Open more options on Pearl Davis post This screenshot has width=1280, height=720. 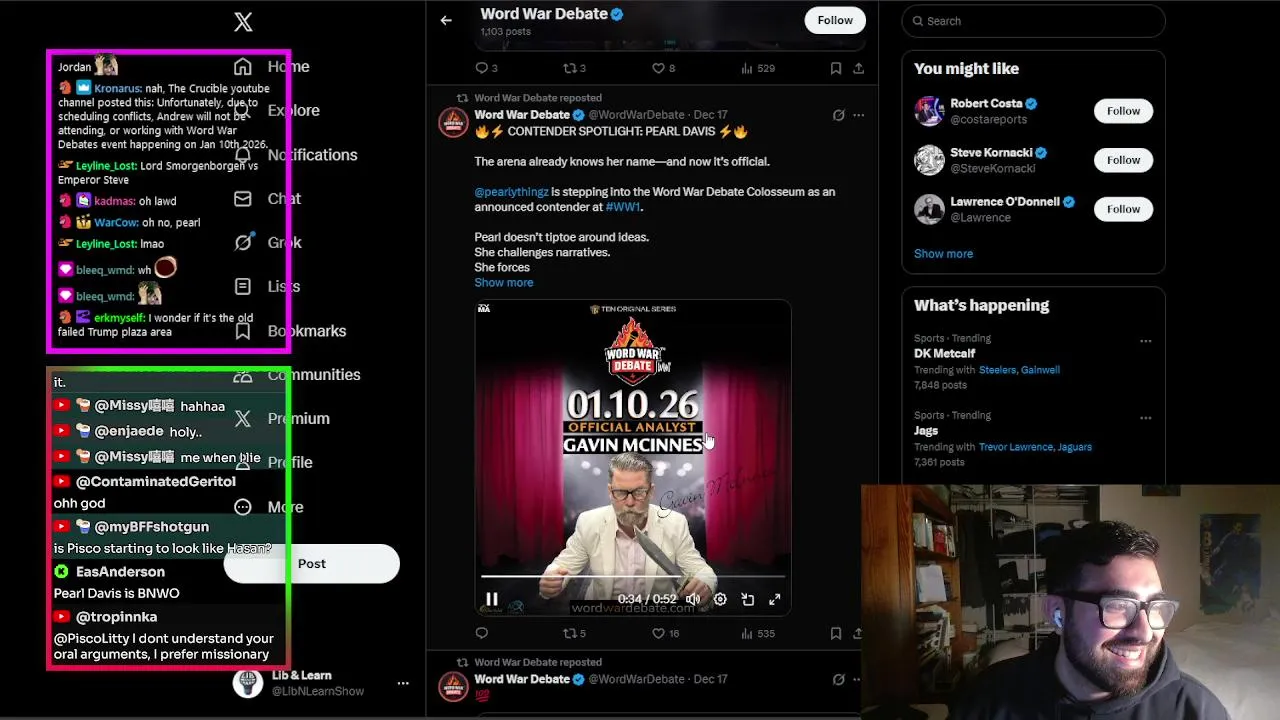click(x=858, y=115)
